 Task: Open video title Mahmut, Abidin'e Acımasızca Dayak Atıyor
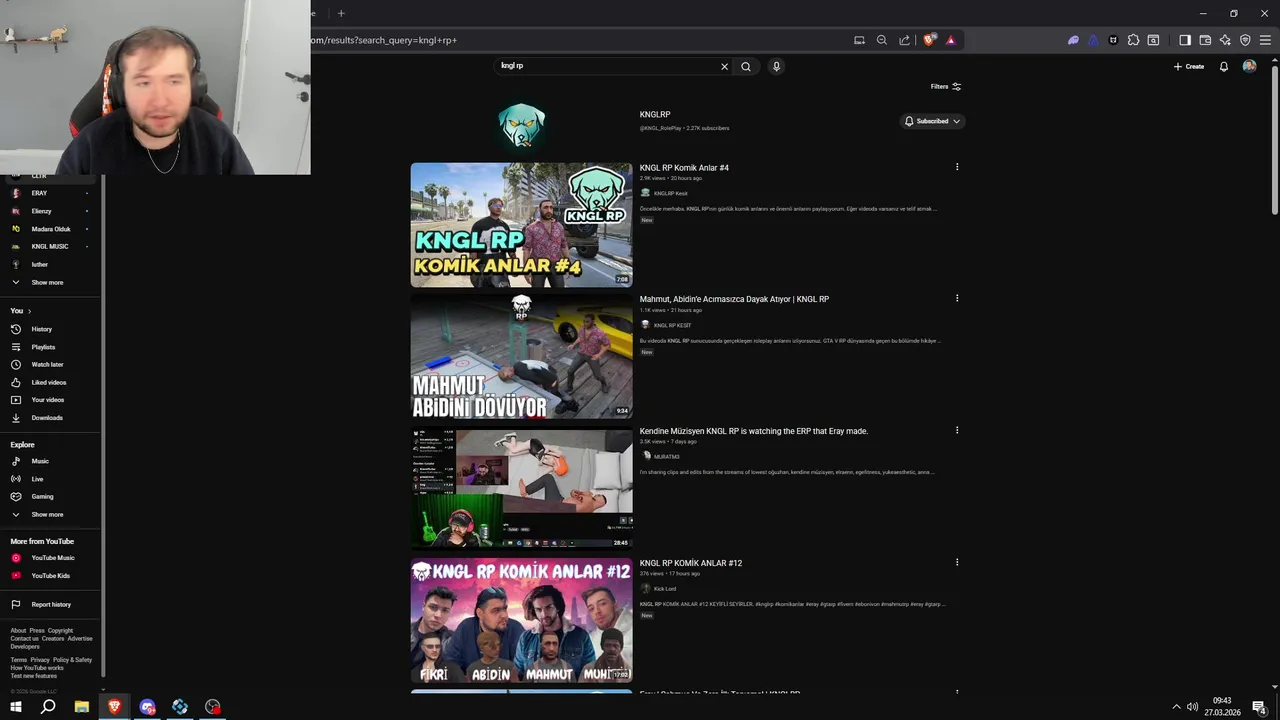(x=734, y=299)
